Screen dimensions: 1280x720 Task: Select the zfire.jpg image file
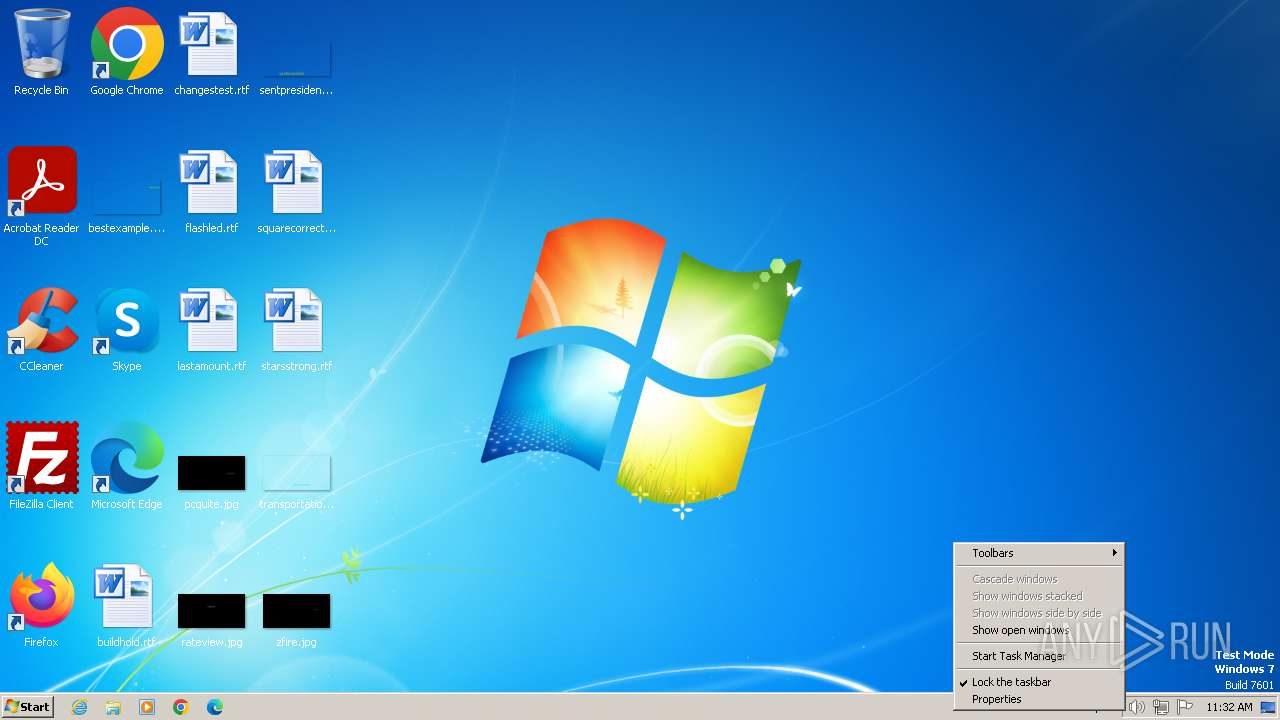point(296,620)
